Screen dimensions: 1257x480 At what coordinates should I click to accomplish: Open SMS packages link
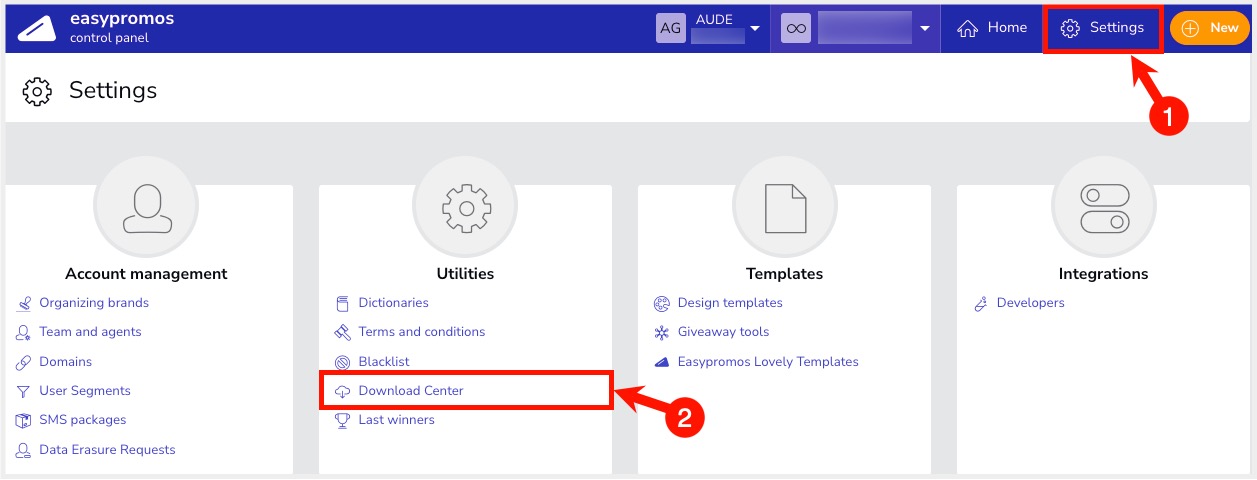pyautogui.click(x=82, y=420)
